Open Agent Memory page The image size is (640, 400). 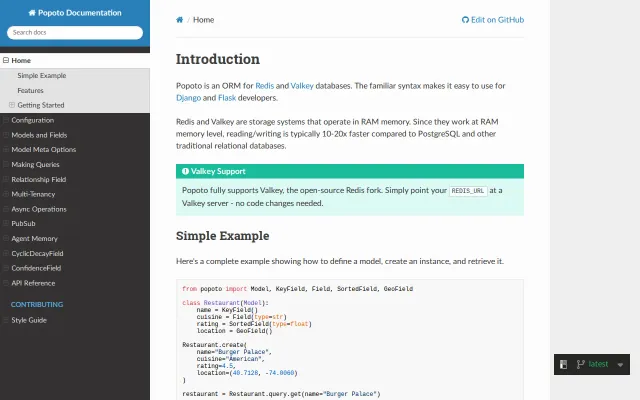click(34, 238)
